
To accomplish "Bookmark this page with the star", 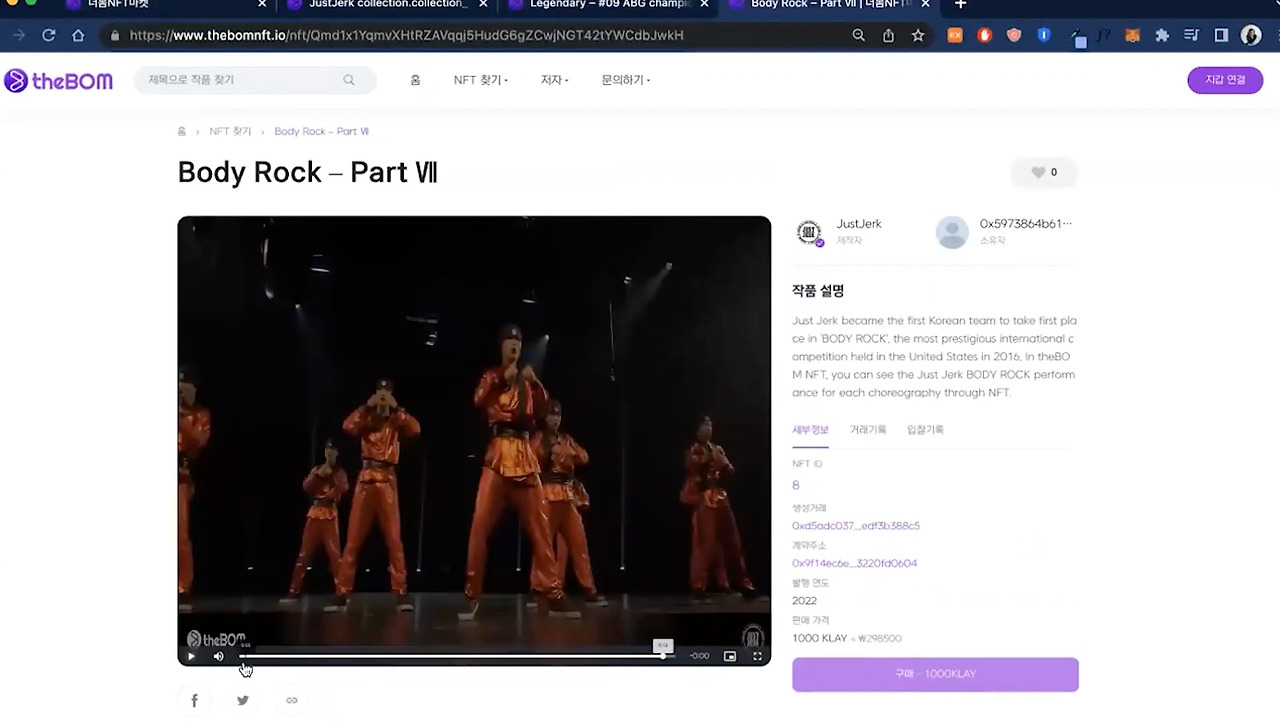I will (x=918, y=35).
